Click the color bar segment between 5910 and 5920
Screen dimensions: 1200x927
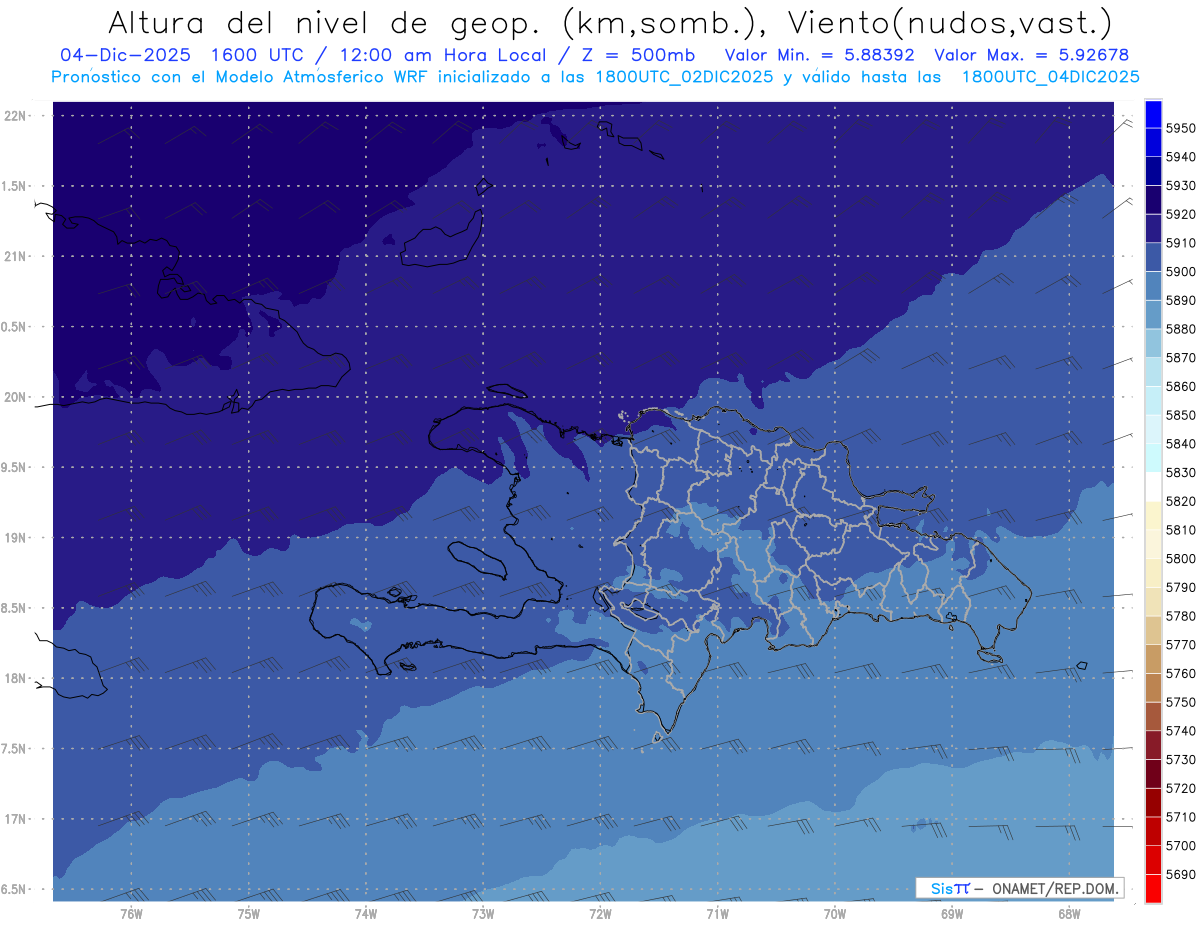tap(1153, 228)
